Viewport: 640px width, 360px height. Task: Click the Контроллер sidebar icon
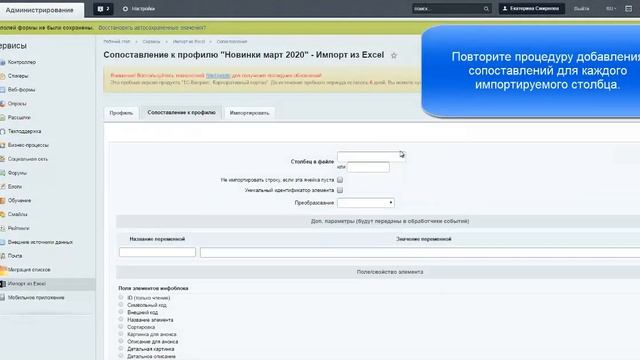point(2,62)
